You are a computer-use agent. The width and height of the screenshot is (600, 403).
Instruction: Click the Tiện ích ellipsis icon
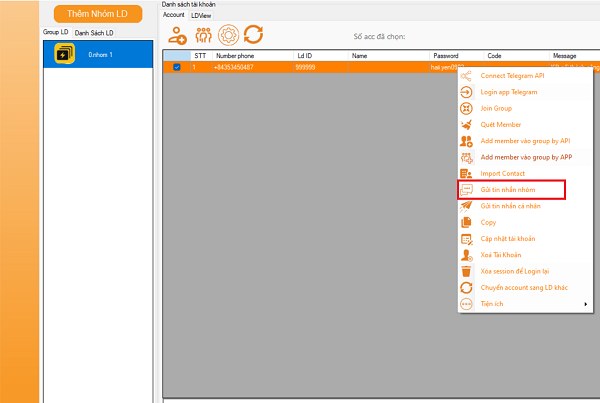click(466, 304)
